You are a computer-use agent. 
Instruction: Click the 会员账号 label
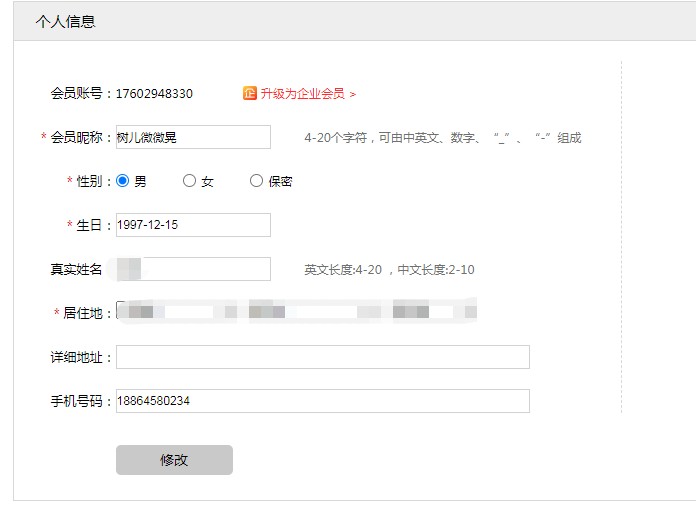80,94
